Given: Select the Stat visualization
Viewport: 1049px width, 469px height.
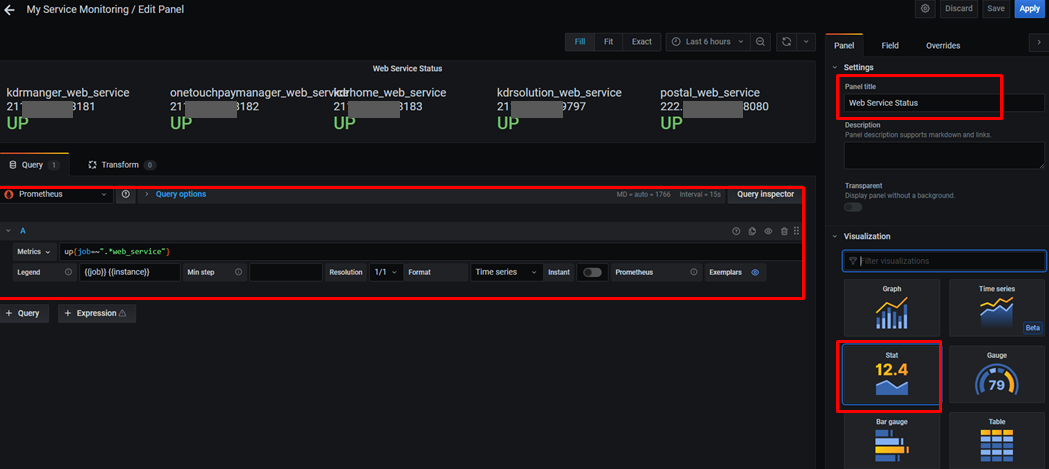Looking at the screenshot, I should [892, 375].
